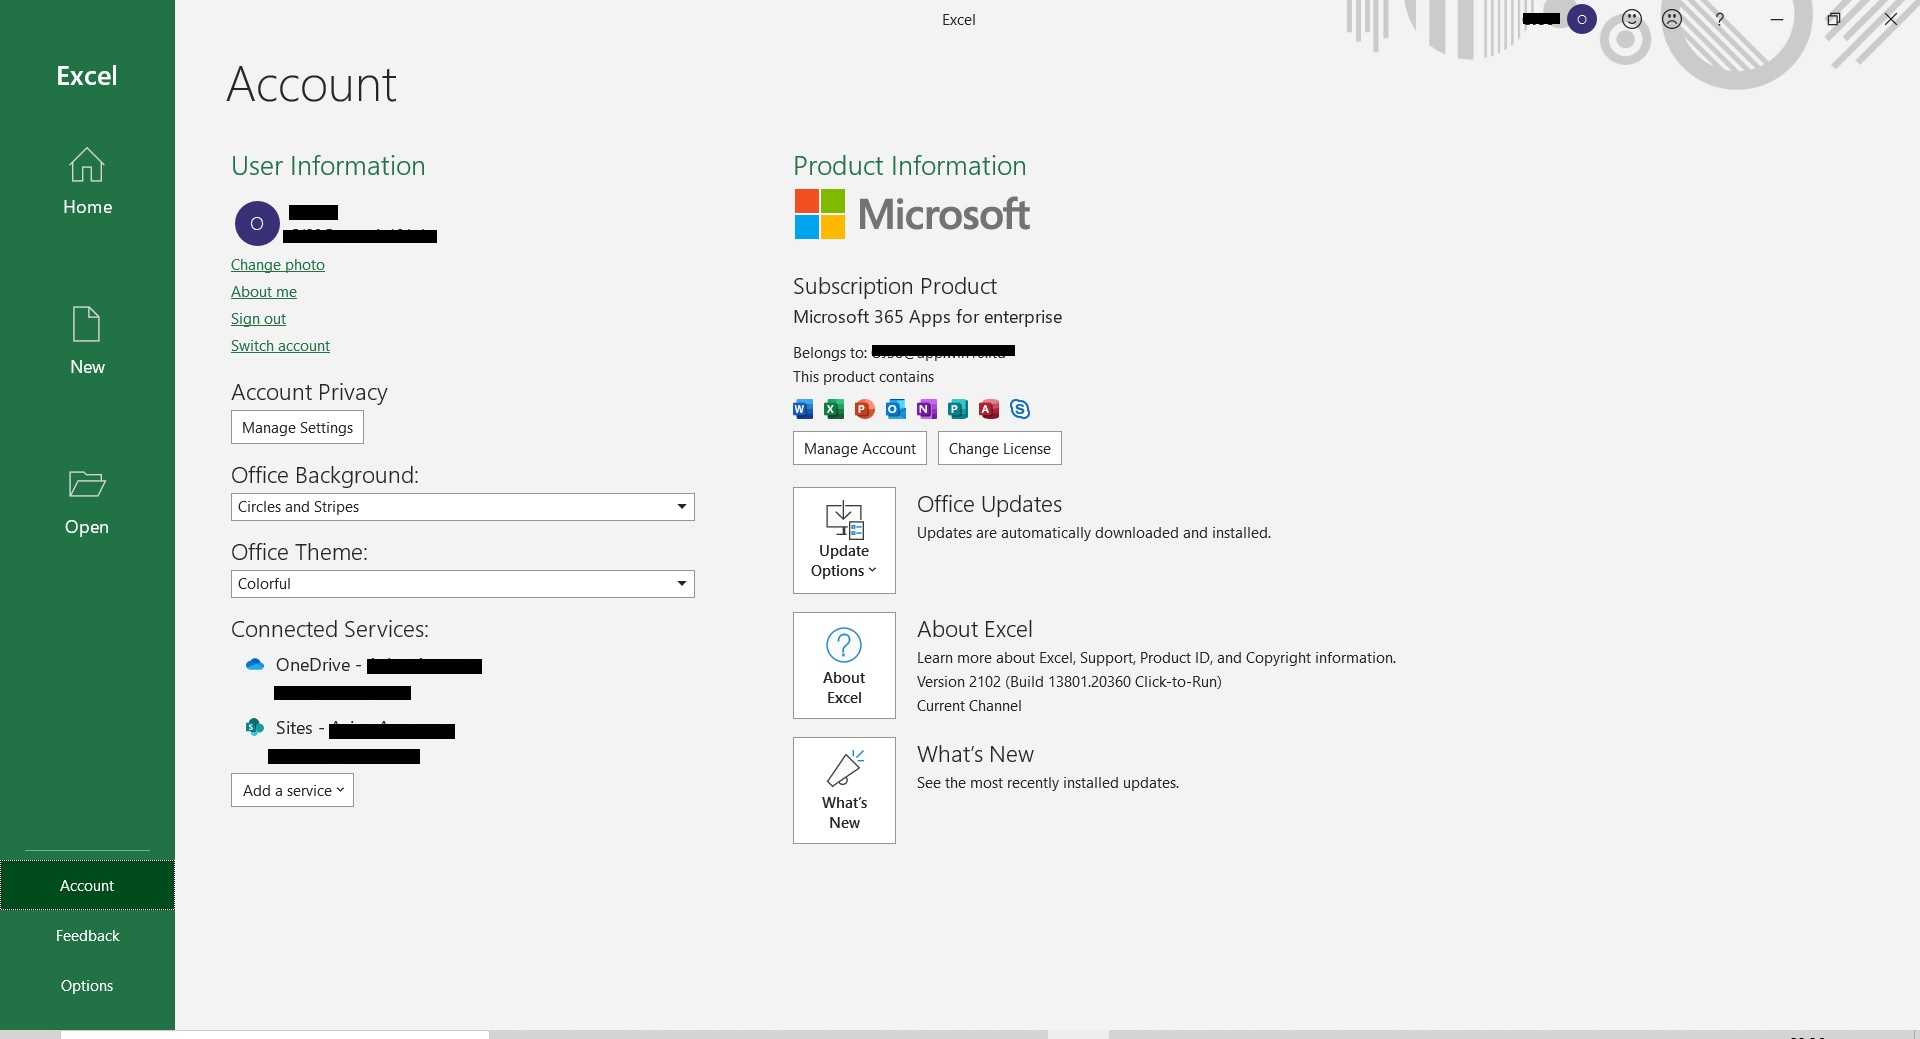Minimize the Excel window
Screen dimensions: 1920x1039
tap(1777, 19)
